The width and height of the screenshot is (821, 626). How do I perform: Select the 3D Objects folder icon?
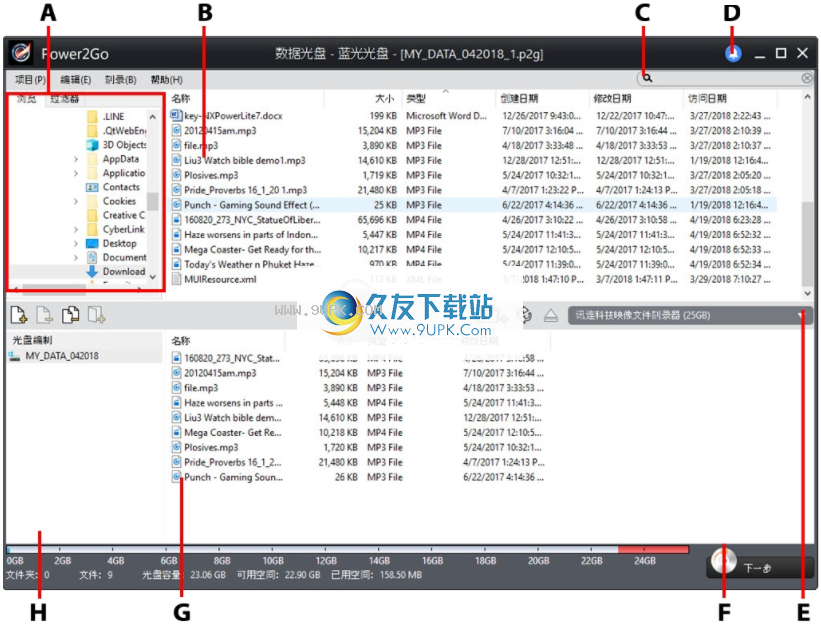[92, 144]
